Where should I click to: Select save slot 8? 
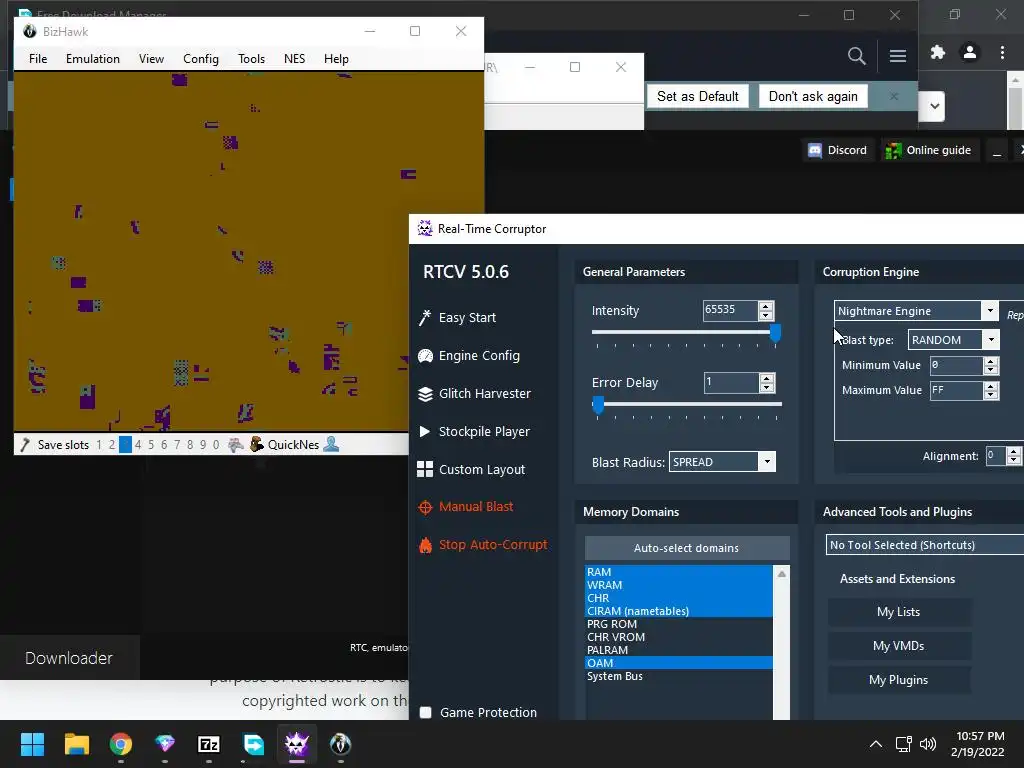click(190, 445)
